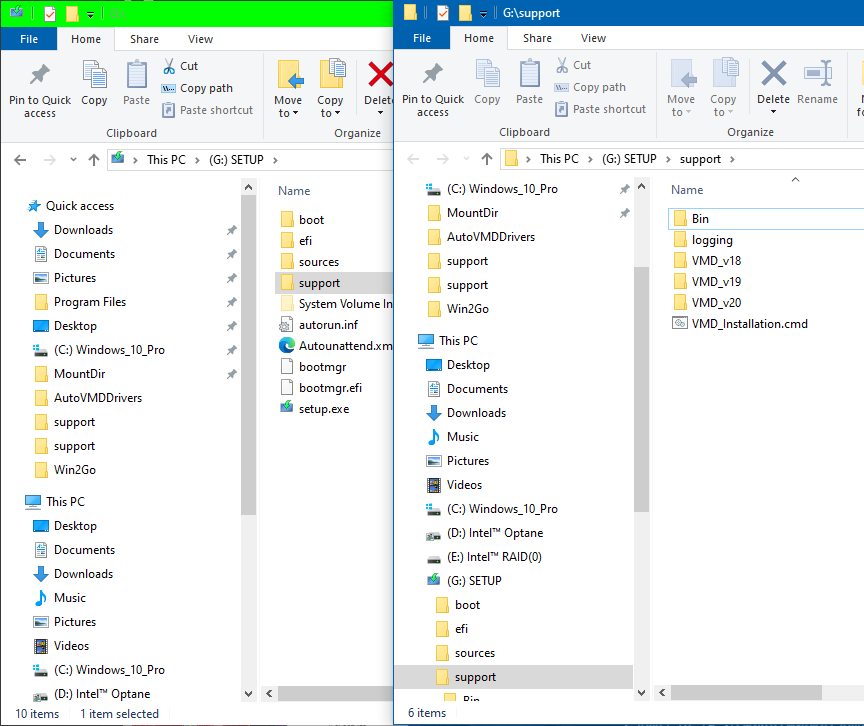Sort by Name column in G:\support window
Screen dimensions: 864x726
[687, 190]
